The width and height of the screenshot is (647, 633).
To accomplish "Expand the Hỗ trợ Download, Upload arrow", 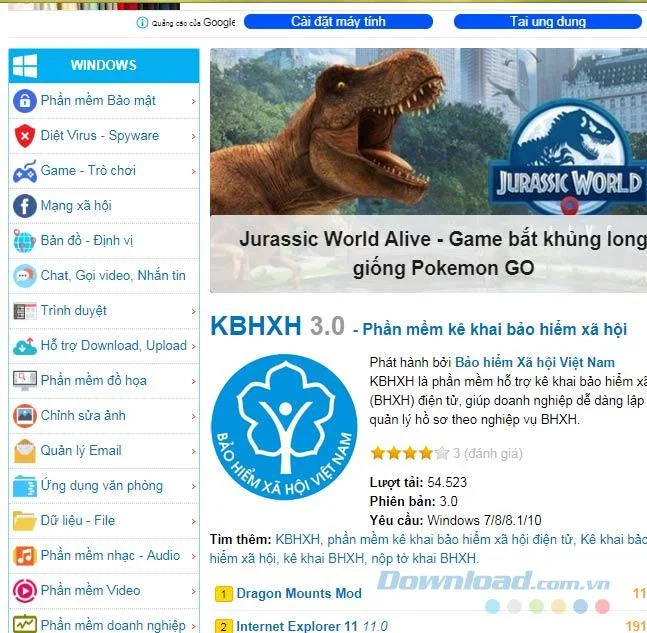I will pos(194,346).
